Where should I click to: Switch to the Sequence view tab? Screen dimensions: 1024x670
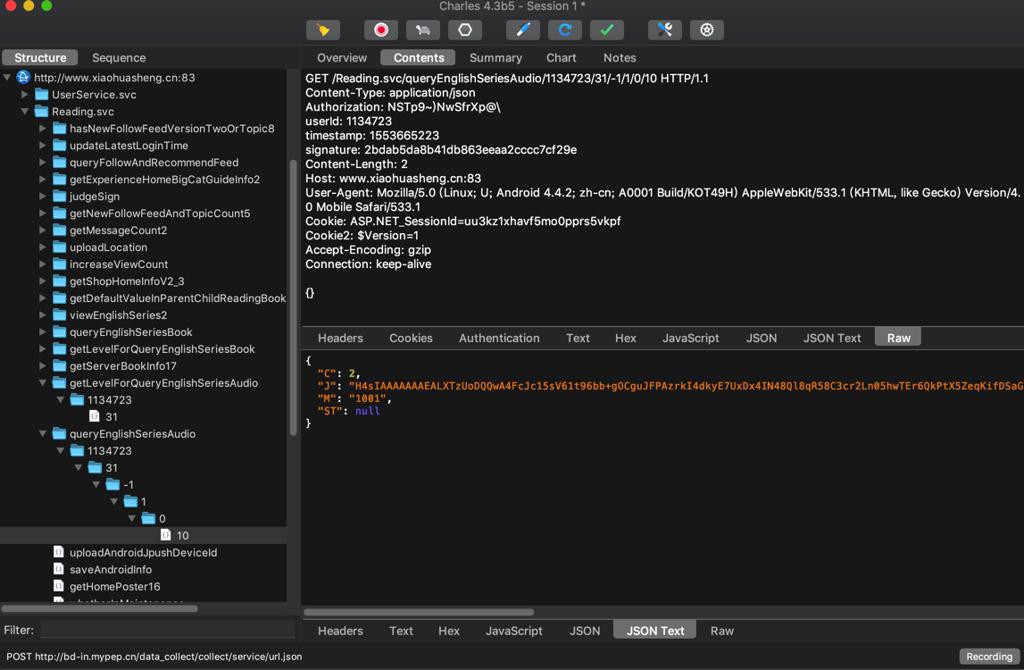click(118, 58)
